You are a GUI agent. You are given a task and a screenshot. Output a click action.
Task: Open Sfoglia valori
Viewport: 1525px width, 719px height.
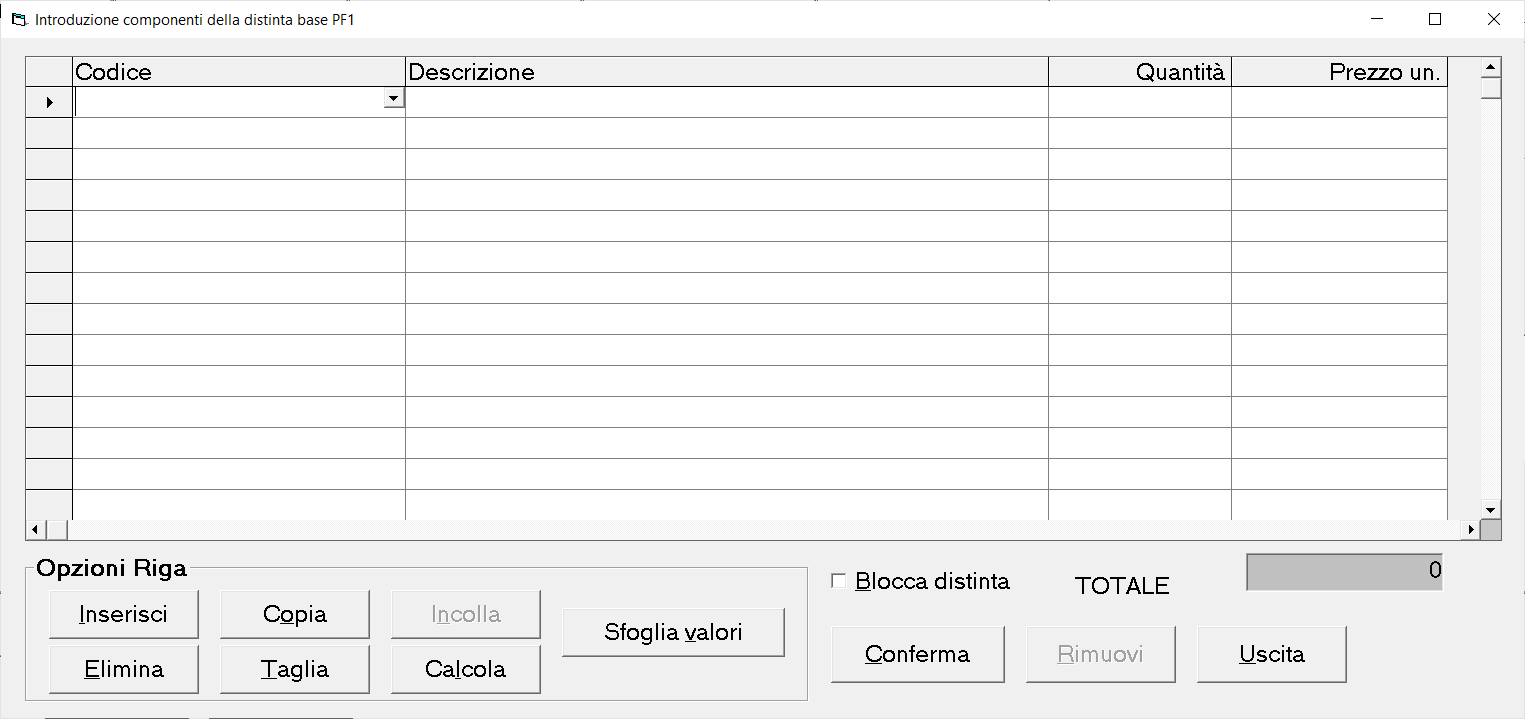coord(673,632)
